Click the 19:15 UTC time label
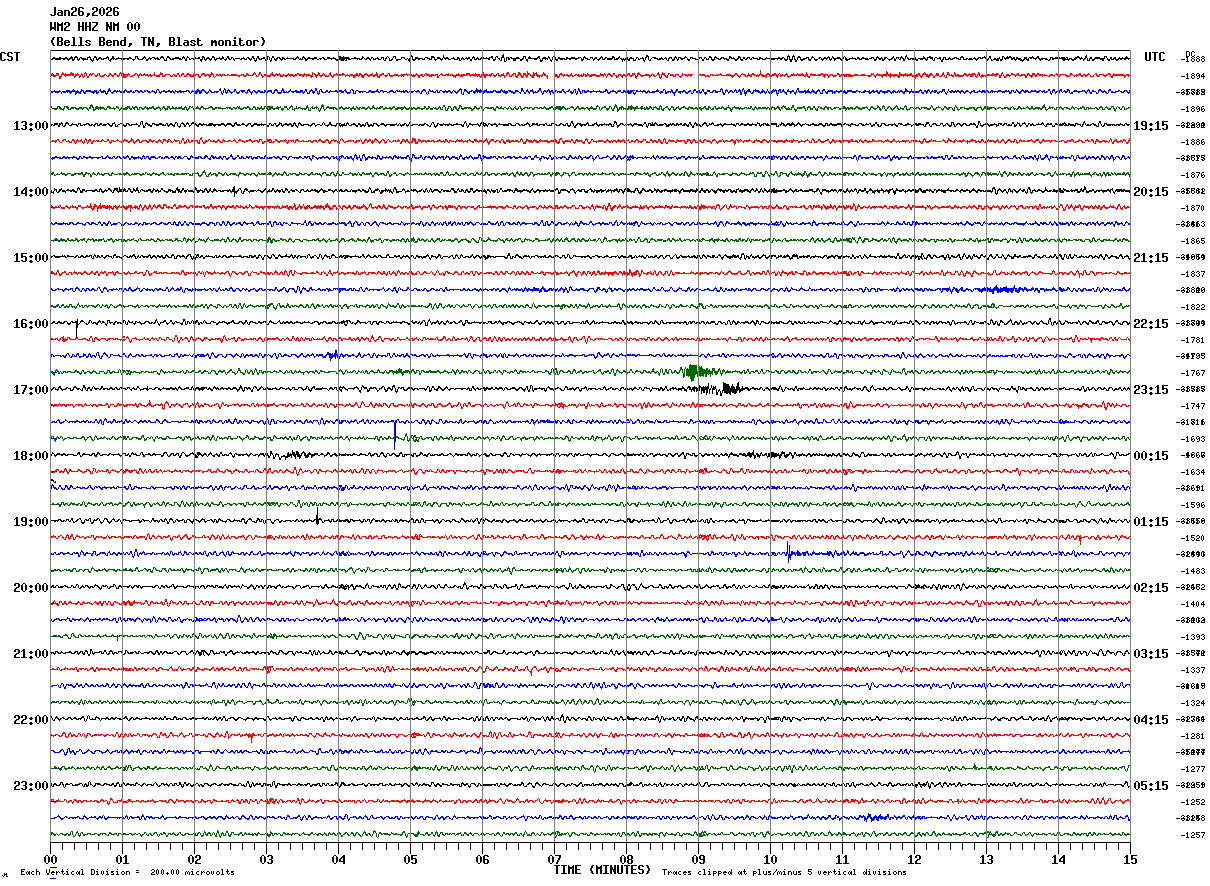Viewport: 1210px width, 886px height. click(x=1151, y=126)
